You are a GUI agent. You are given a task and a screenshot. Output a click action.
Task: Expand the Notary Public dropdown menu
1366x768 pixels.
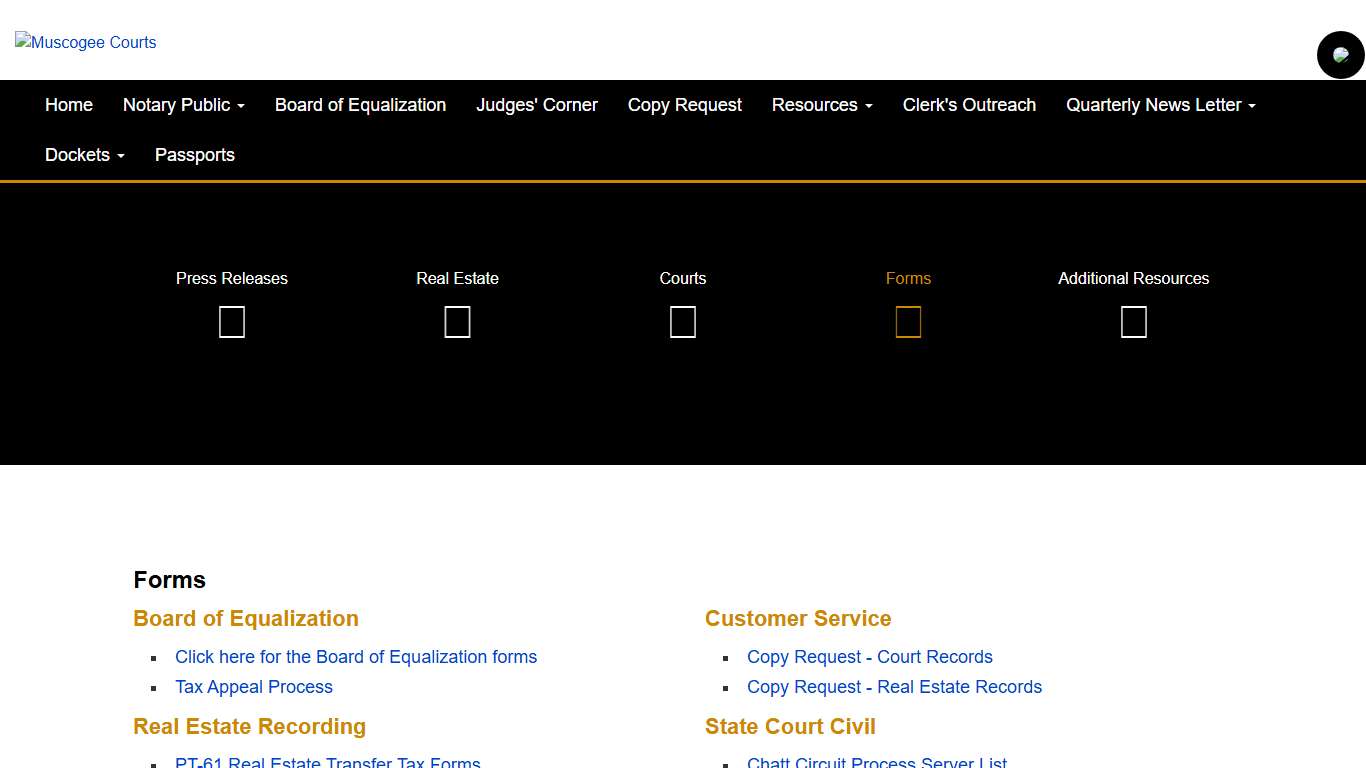[x=184, y=105]
